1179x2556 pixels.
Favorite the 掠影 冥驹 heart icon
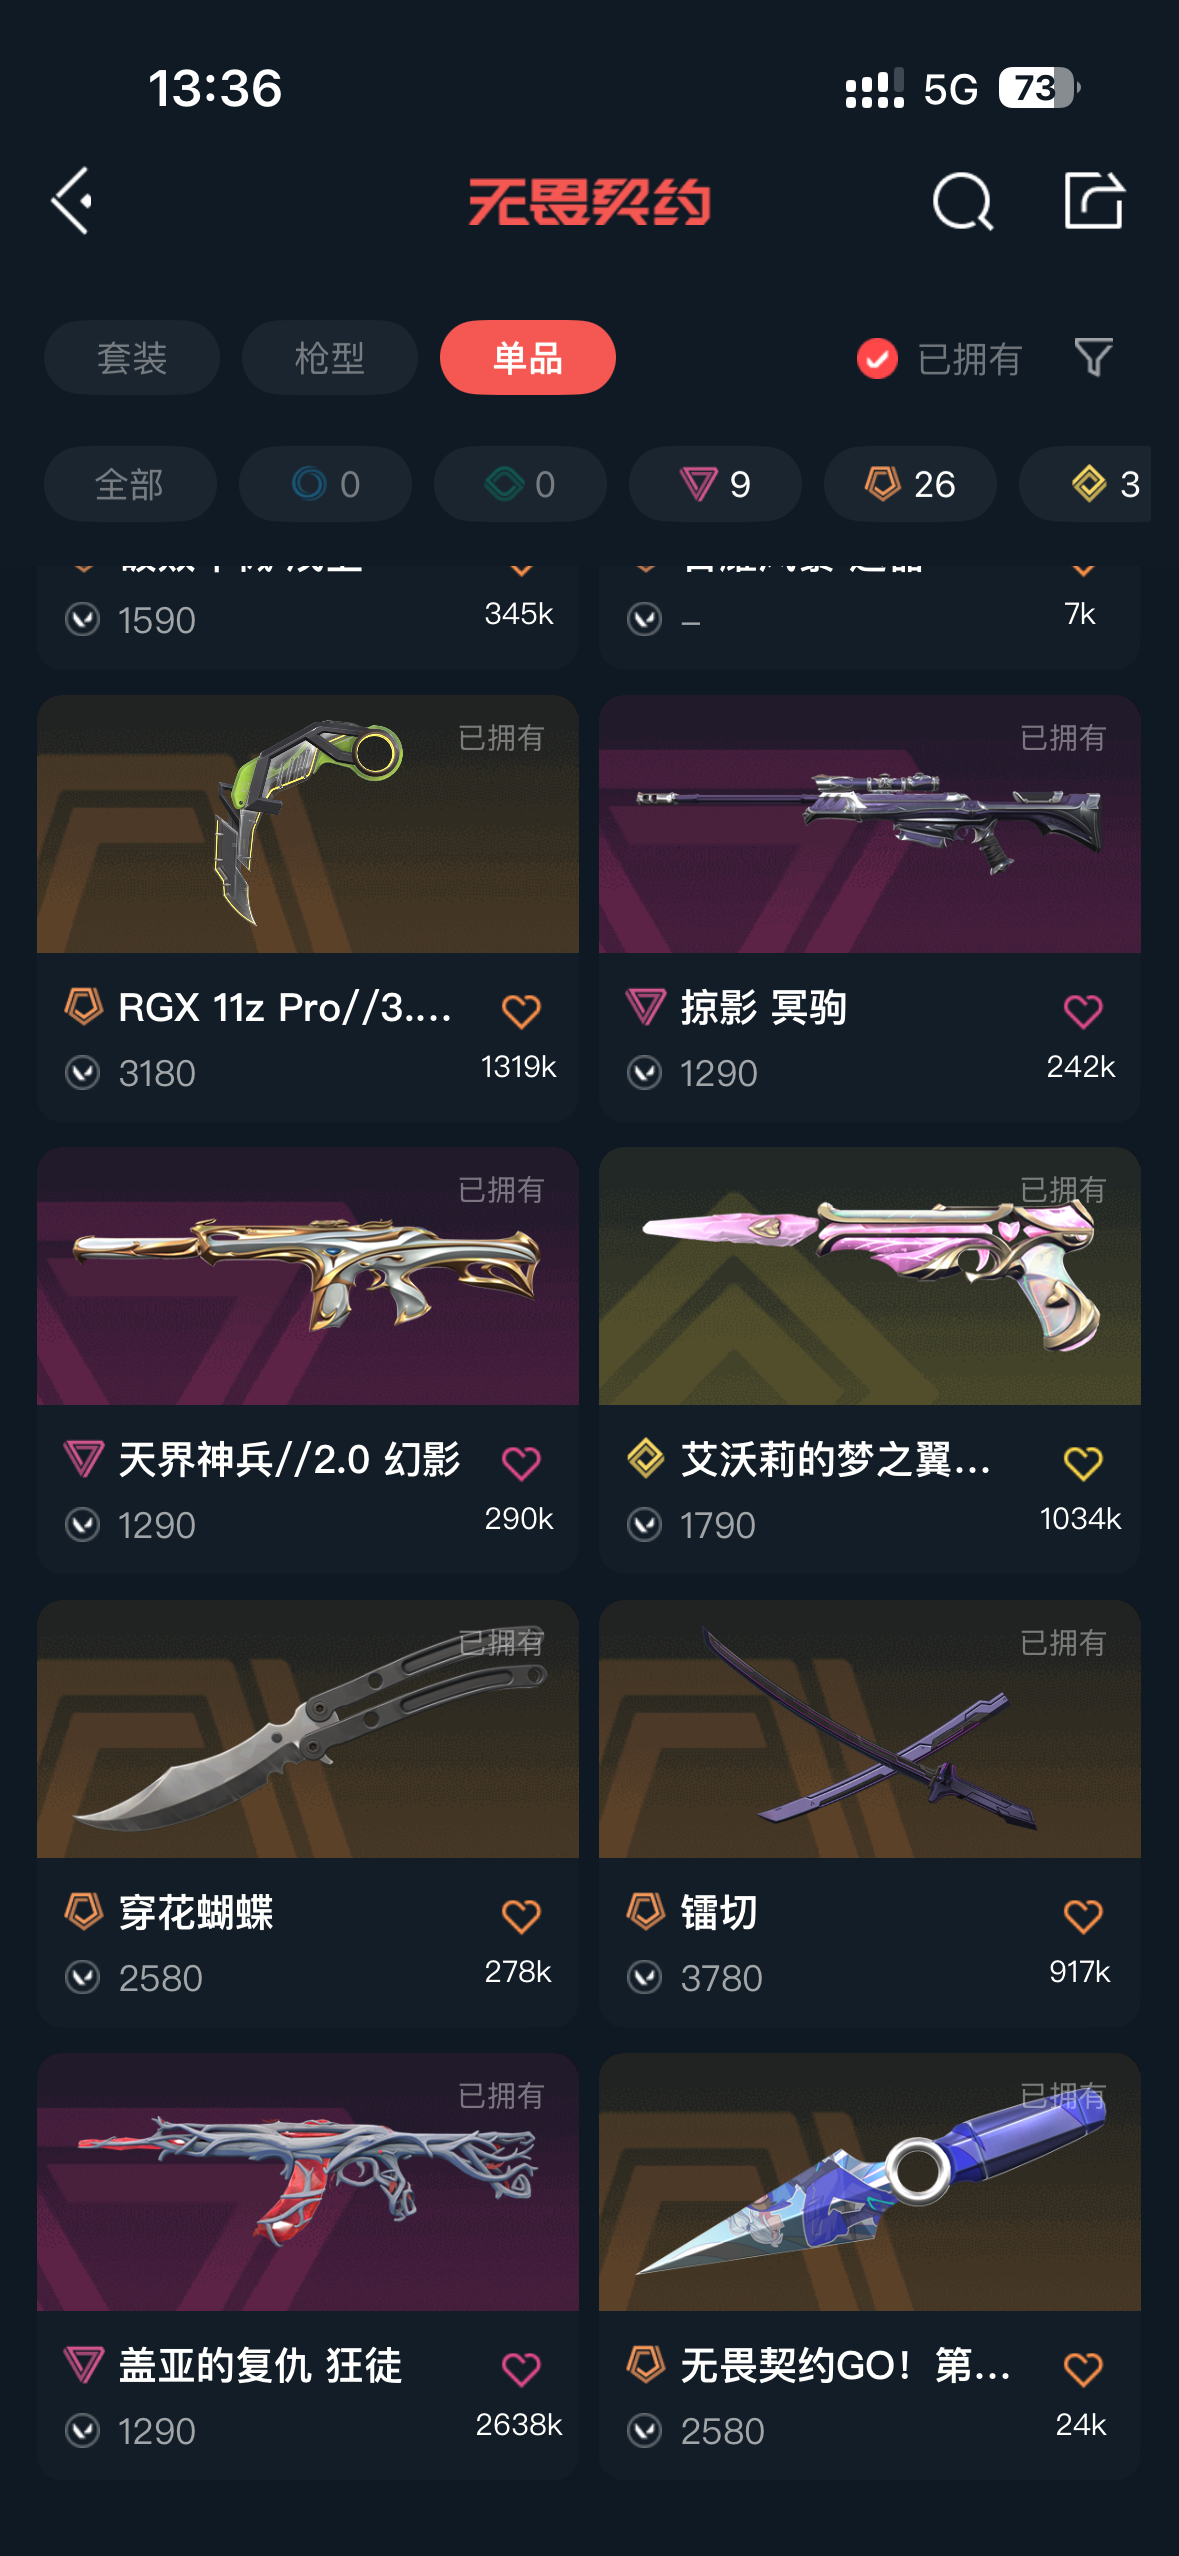click(x=1083, y=1011)
